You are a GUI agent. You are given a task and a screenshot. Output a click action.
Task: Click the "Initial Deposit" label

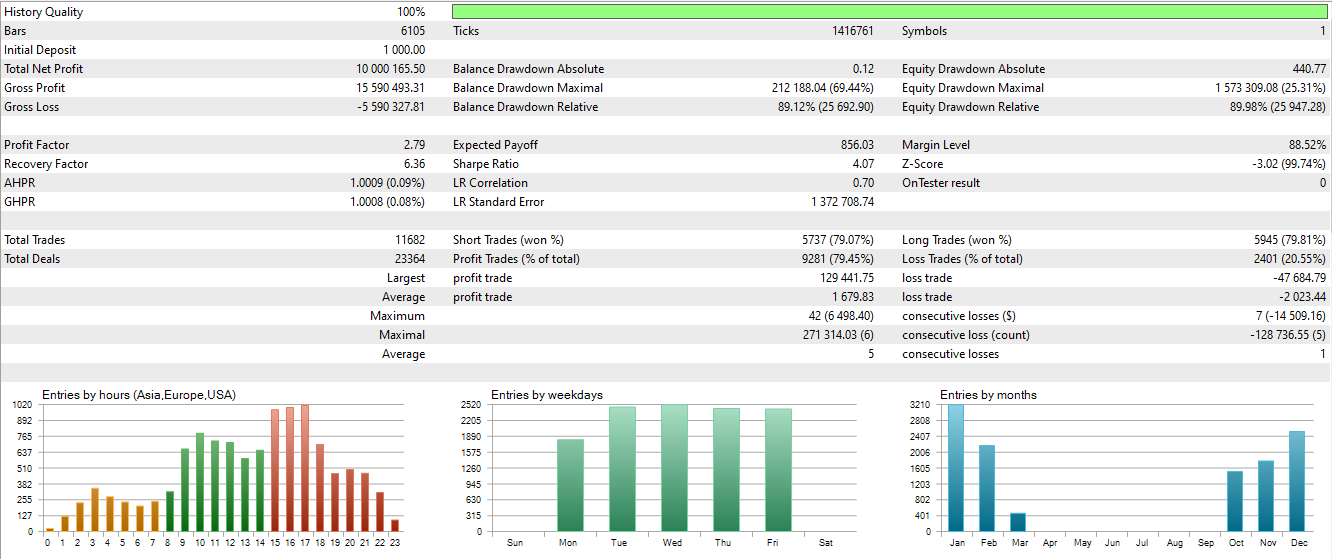pos(40,50)
